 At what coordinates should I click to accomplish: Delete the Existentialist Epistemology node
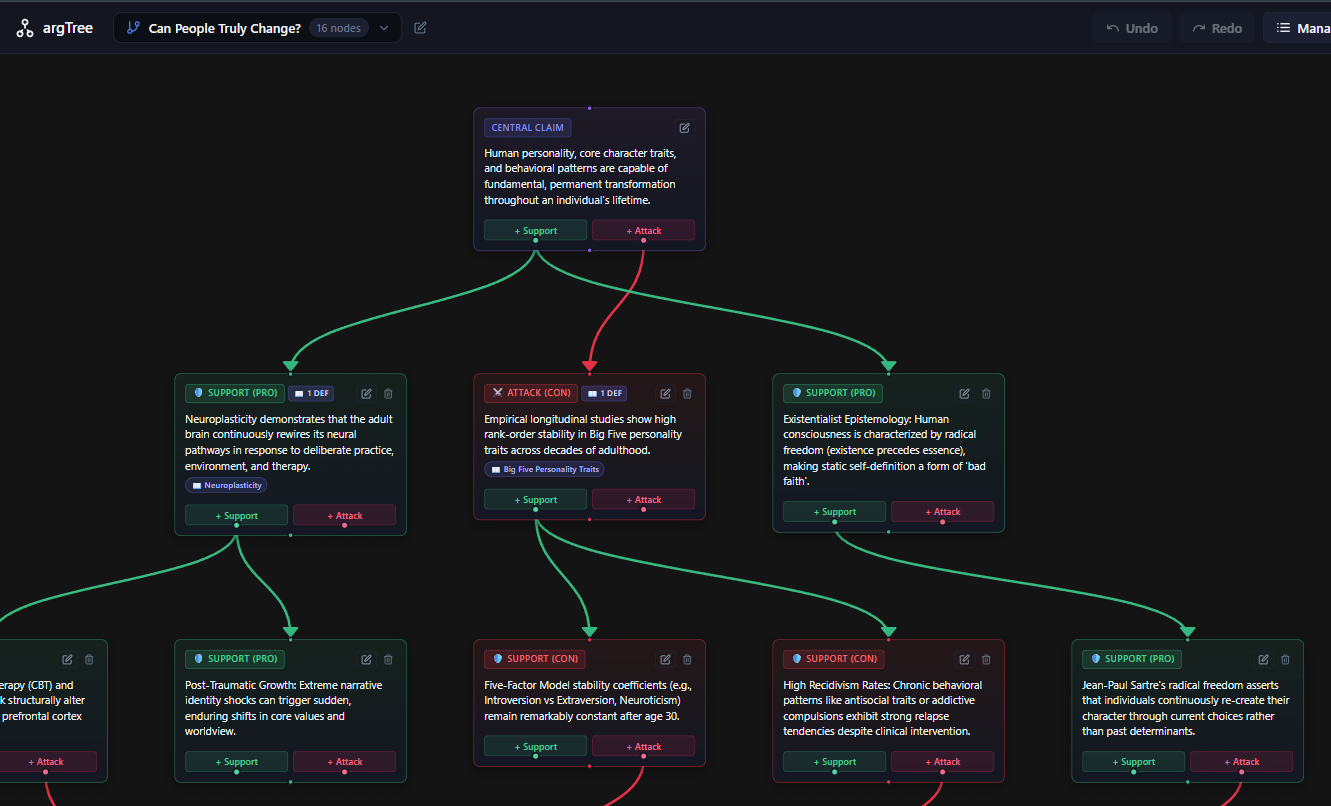tap(986, 394)
